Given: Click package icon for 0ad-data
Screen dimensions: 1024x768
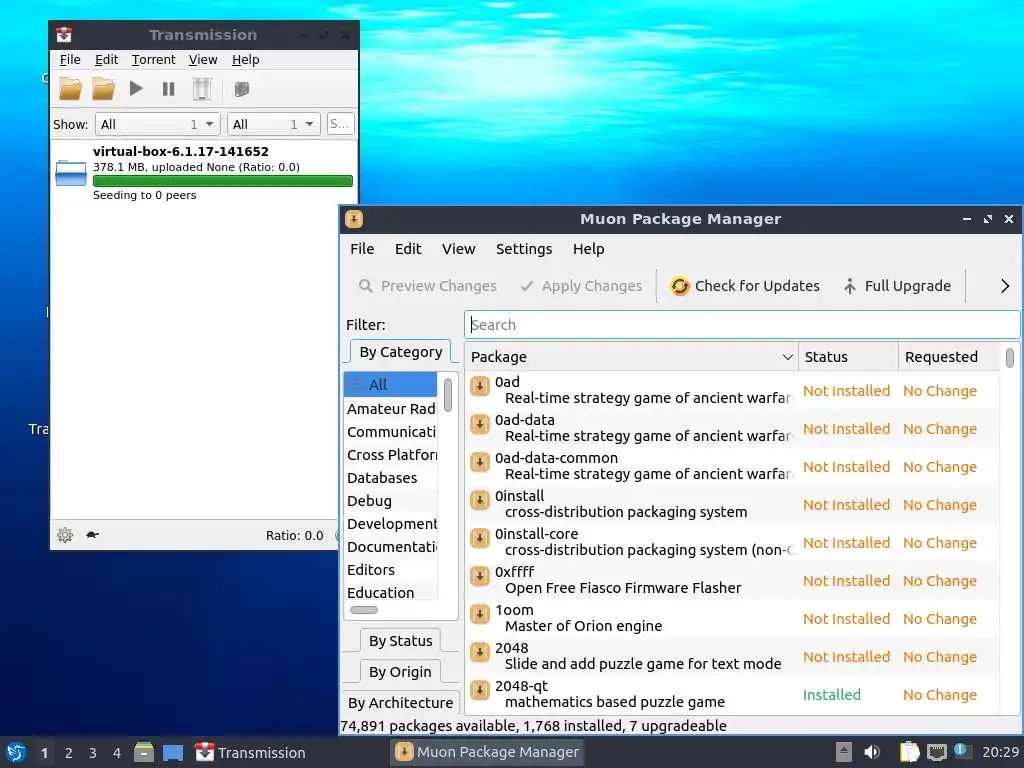Looking at the screenshot, I should click(480, 424).
